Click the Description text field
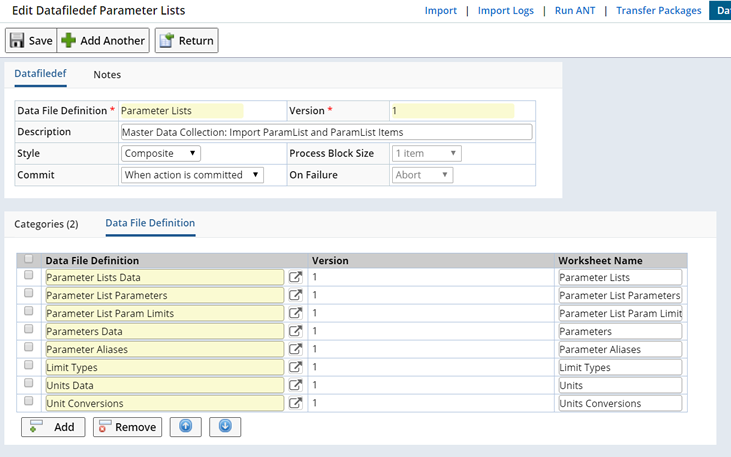 pos(326,132)
